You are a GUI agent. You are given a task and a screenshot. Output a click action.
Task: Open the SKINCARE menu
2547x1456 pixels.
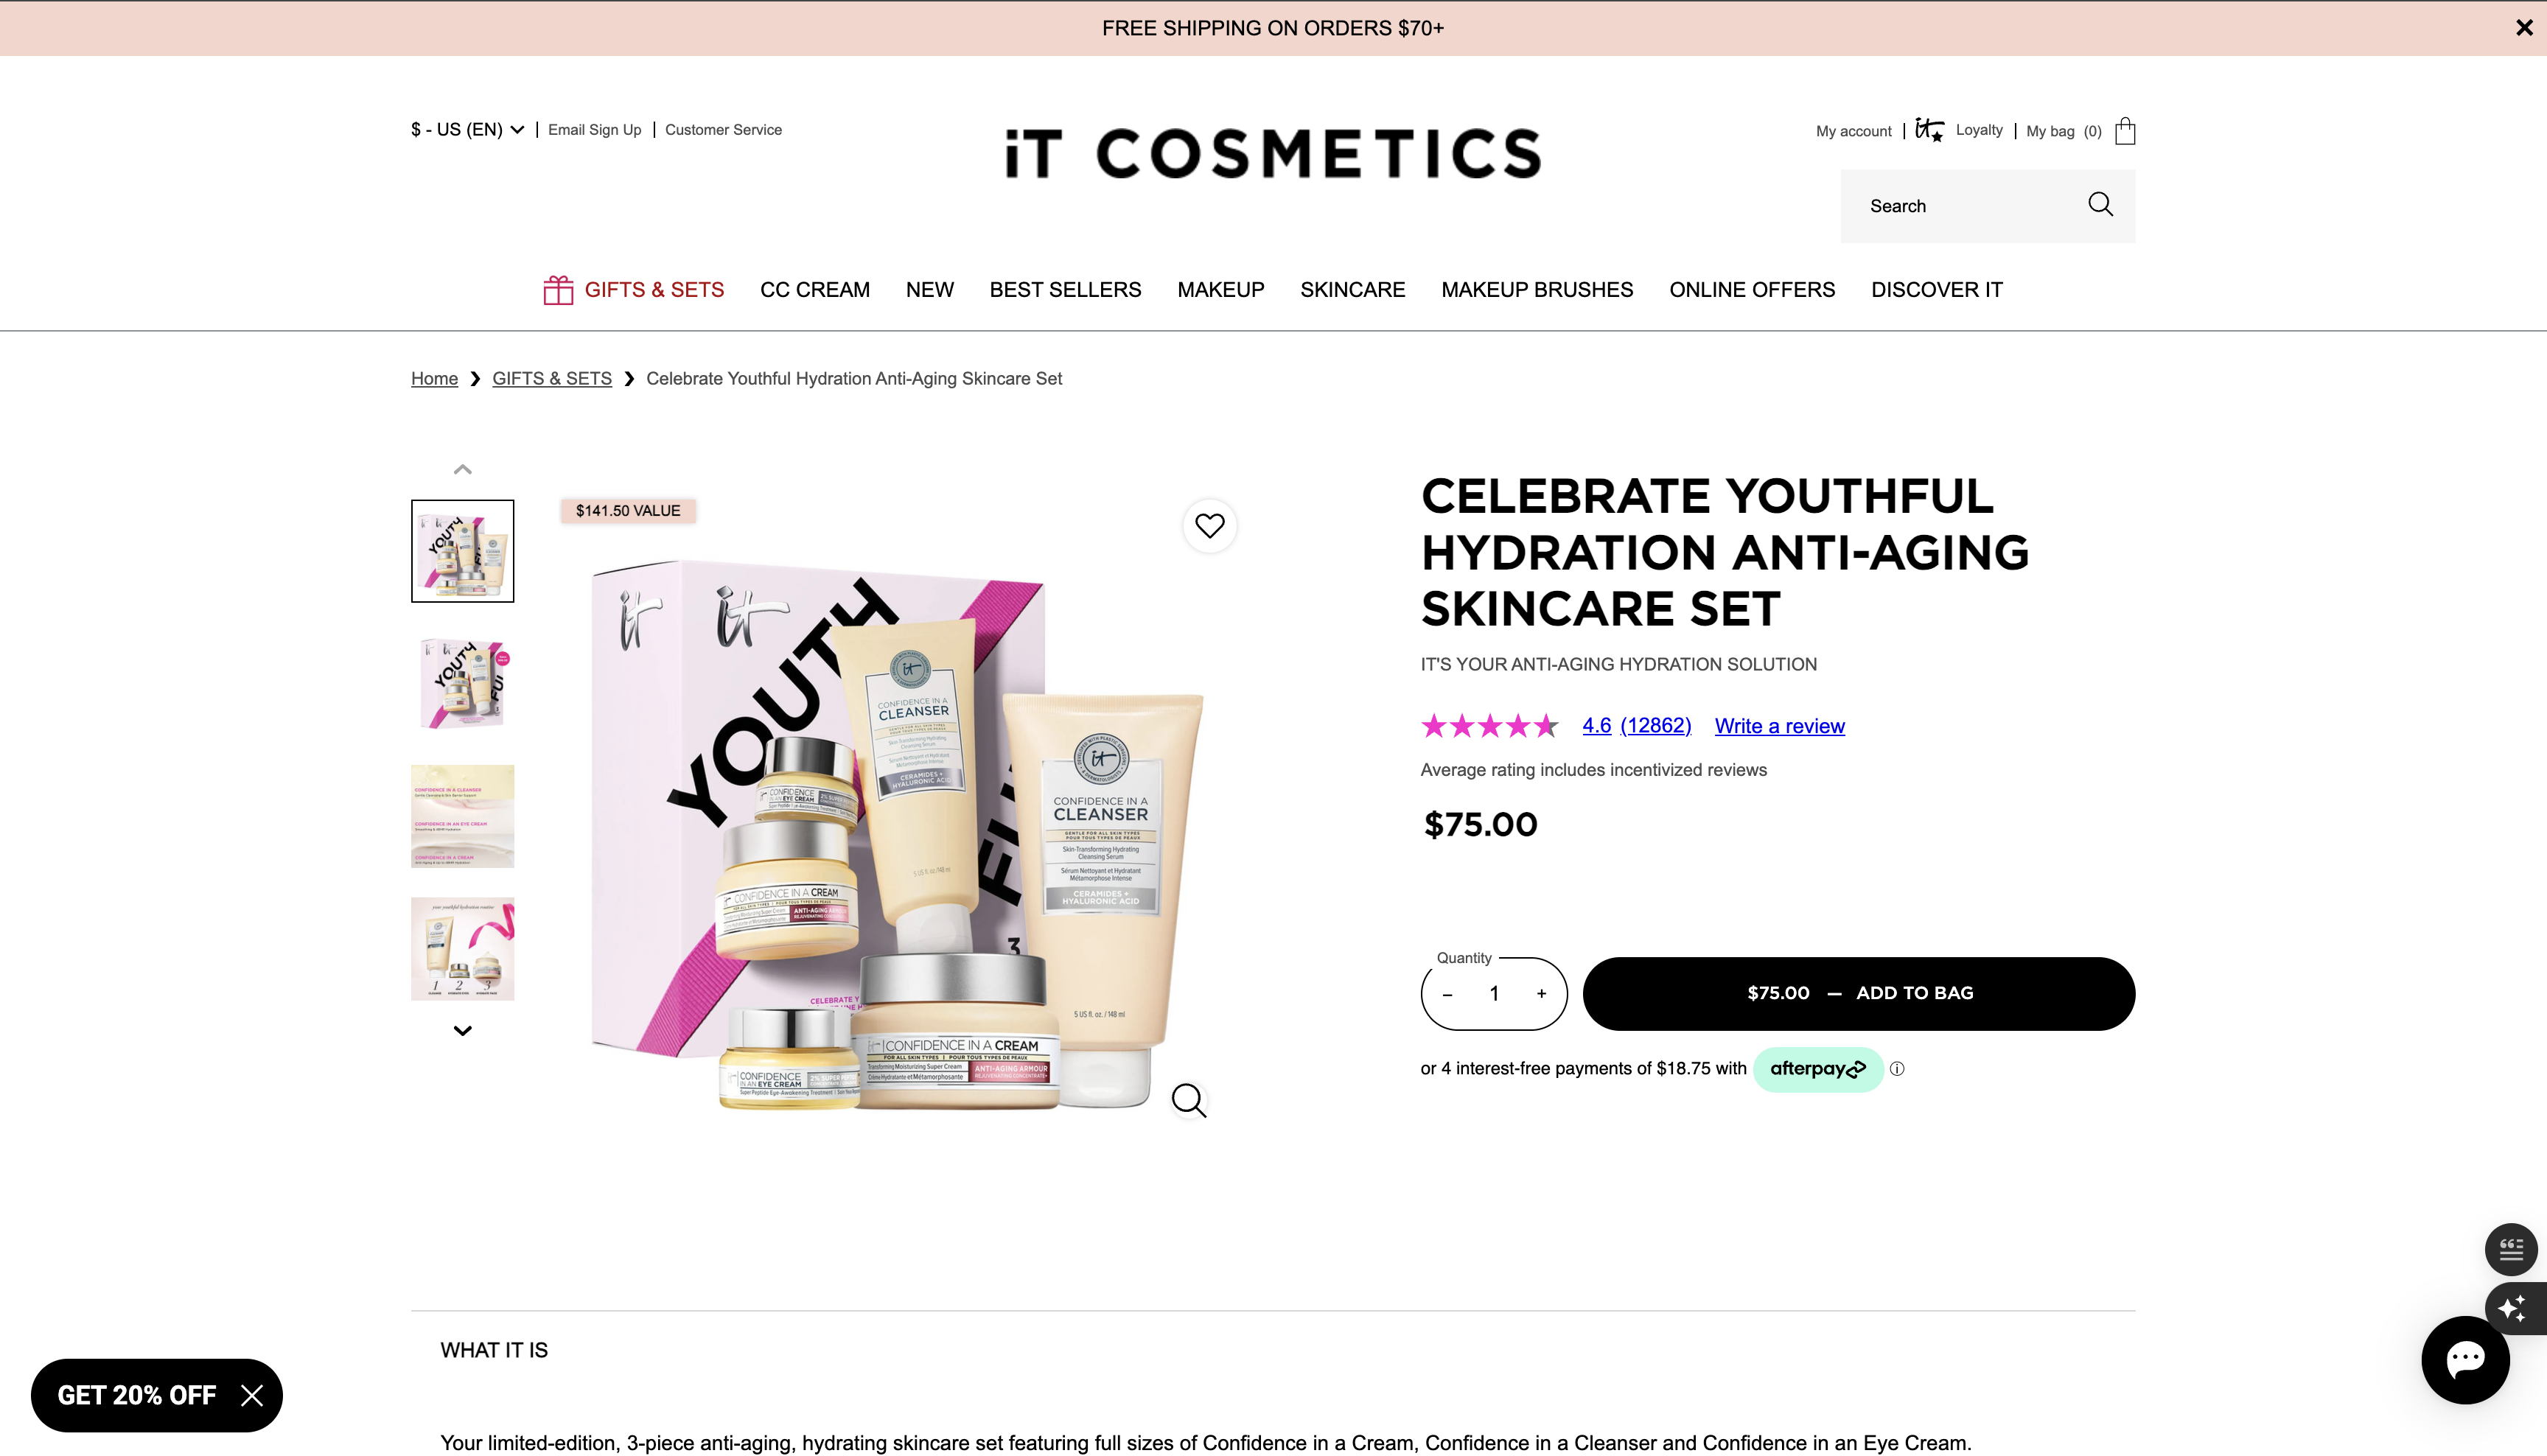coord(1352,290)
